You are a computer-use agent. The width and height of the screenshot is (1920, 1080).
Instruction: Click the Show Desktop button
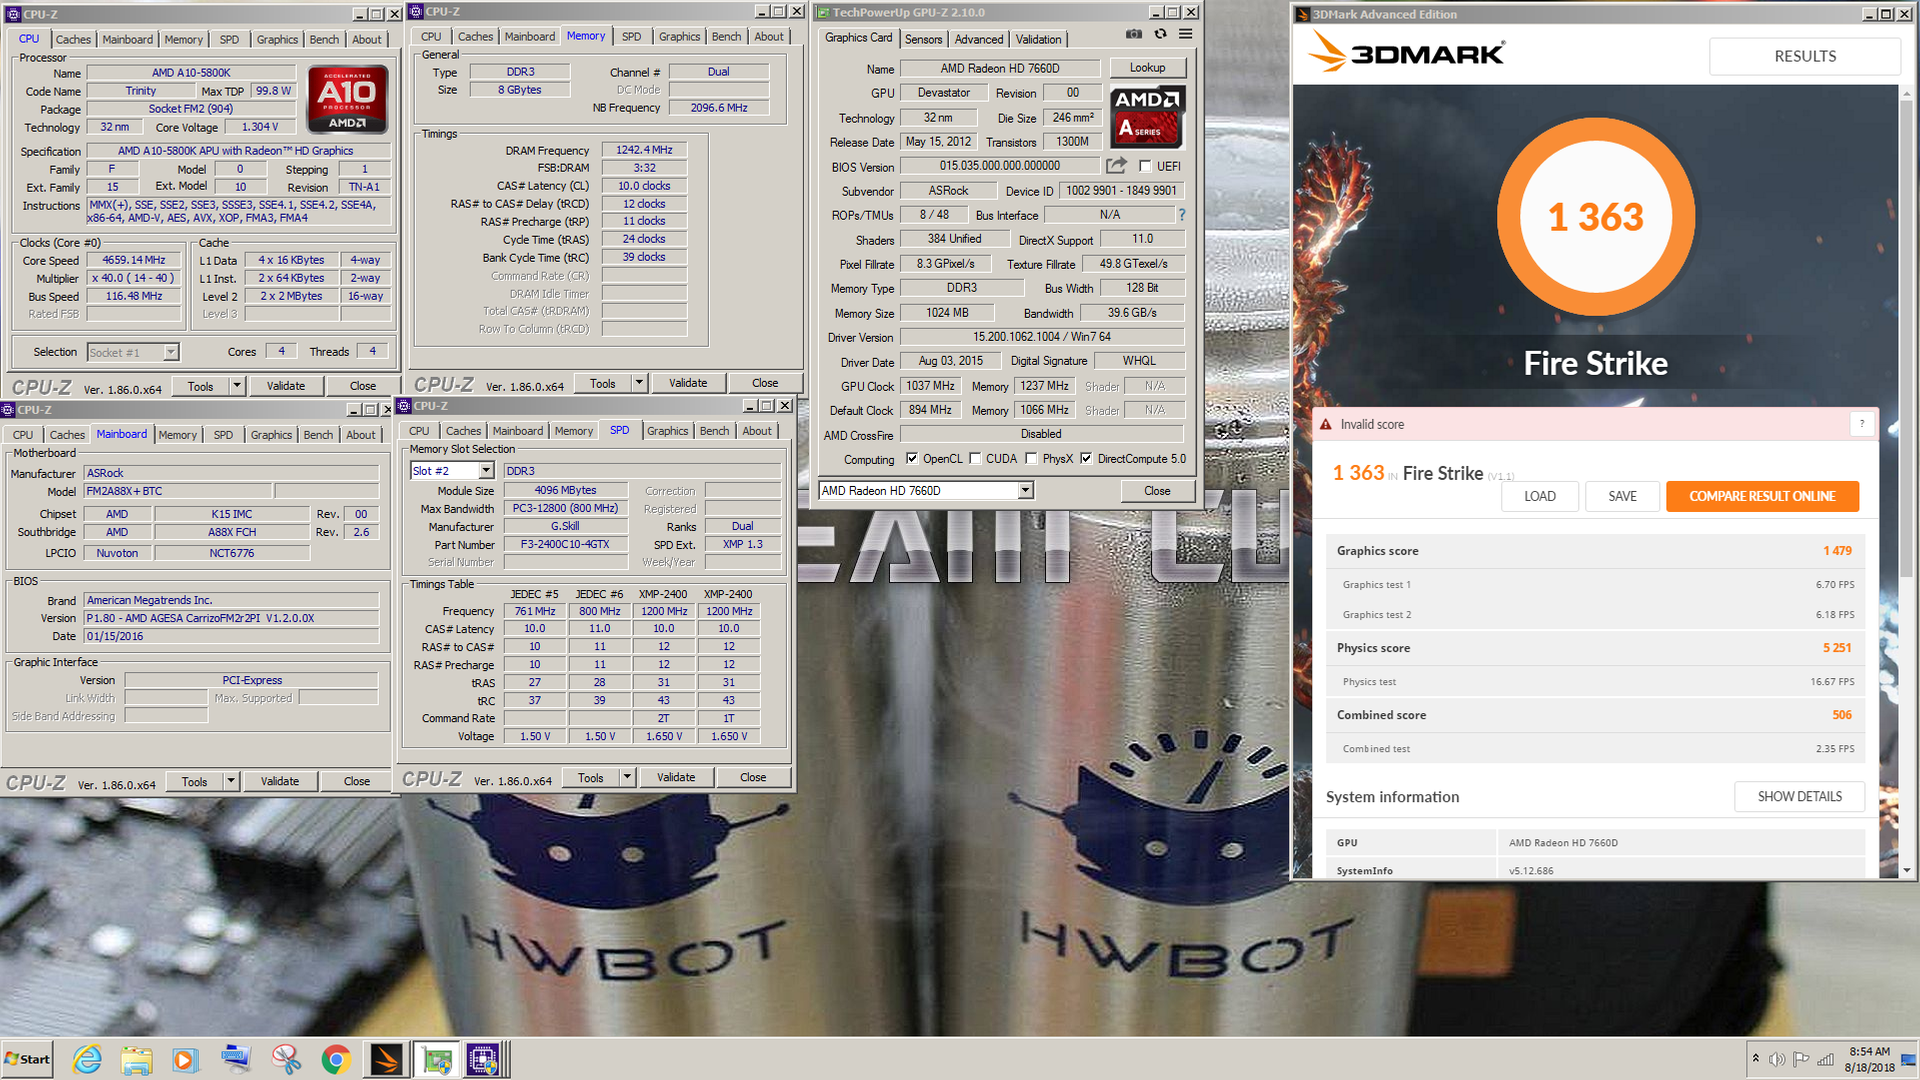tap(1909, 1059)
